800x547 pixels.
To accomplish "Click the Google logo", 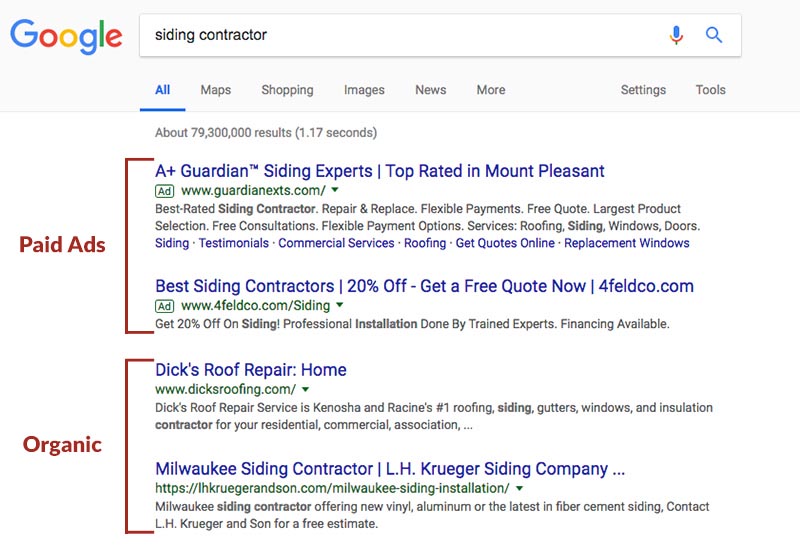I will click(66, 36).
